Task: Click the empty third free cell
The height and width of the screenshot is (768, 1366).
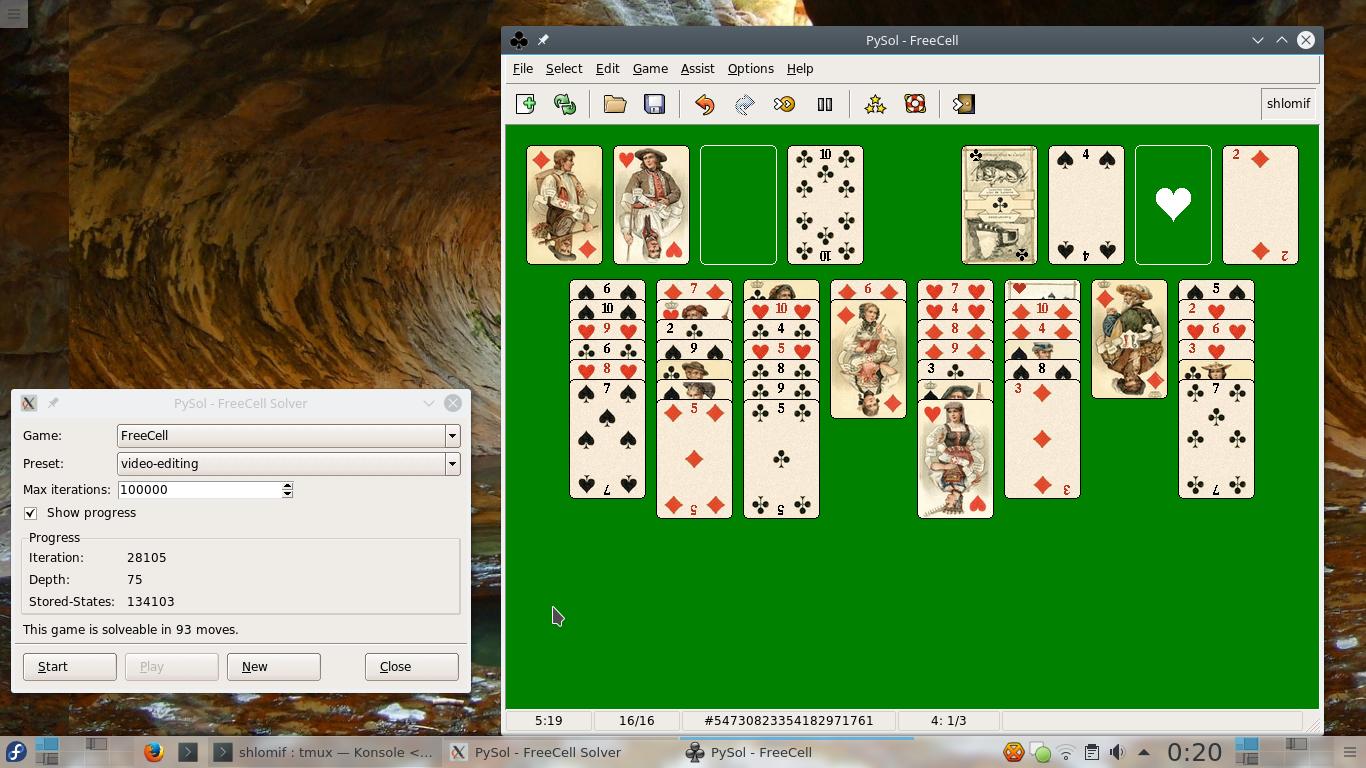Action: (x=738, y=205)
